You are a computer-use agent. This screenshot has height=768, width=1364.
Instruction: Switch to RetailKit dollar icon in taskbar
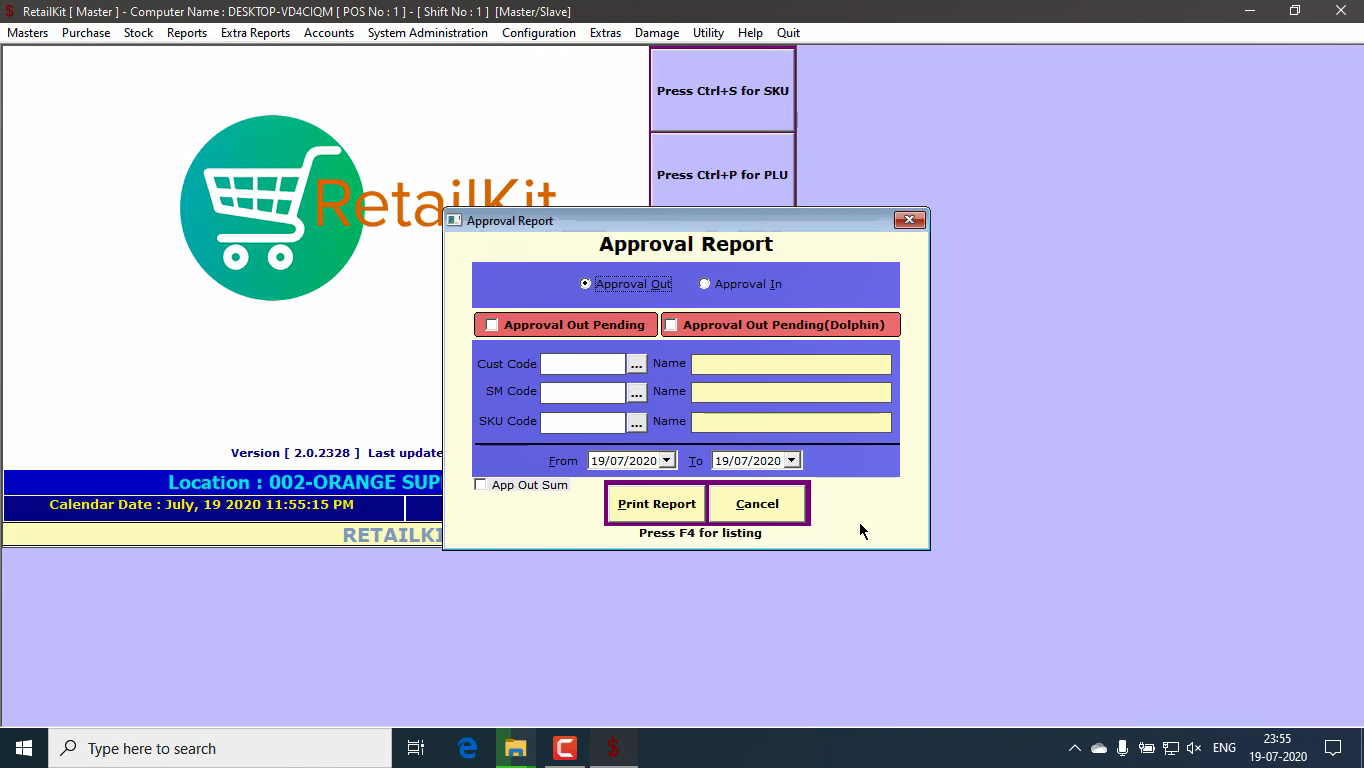point(613,748)
